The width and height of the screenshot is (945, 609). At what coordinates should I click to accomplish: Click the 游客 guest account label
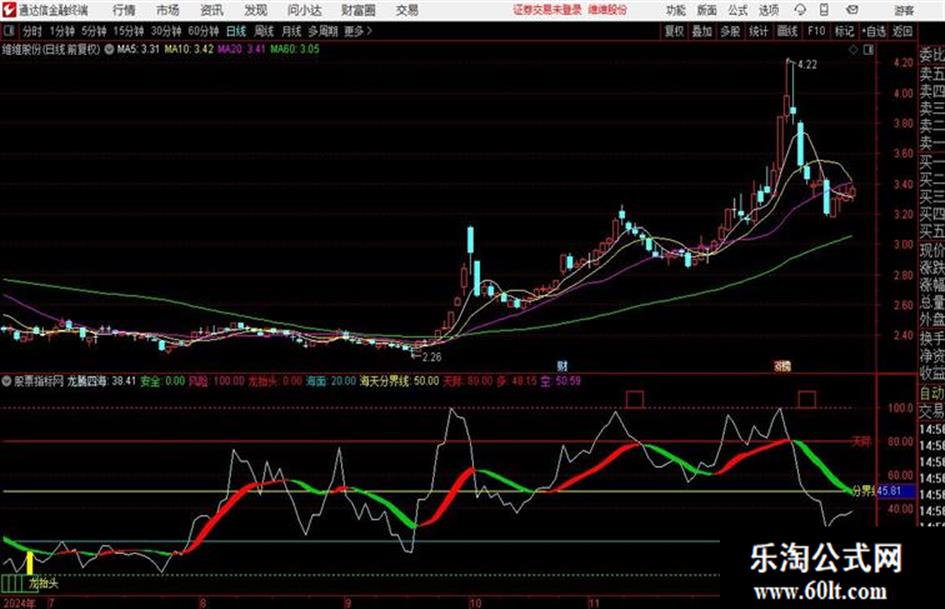click(904, 10)
